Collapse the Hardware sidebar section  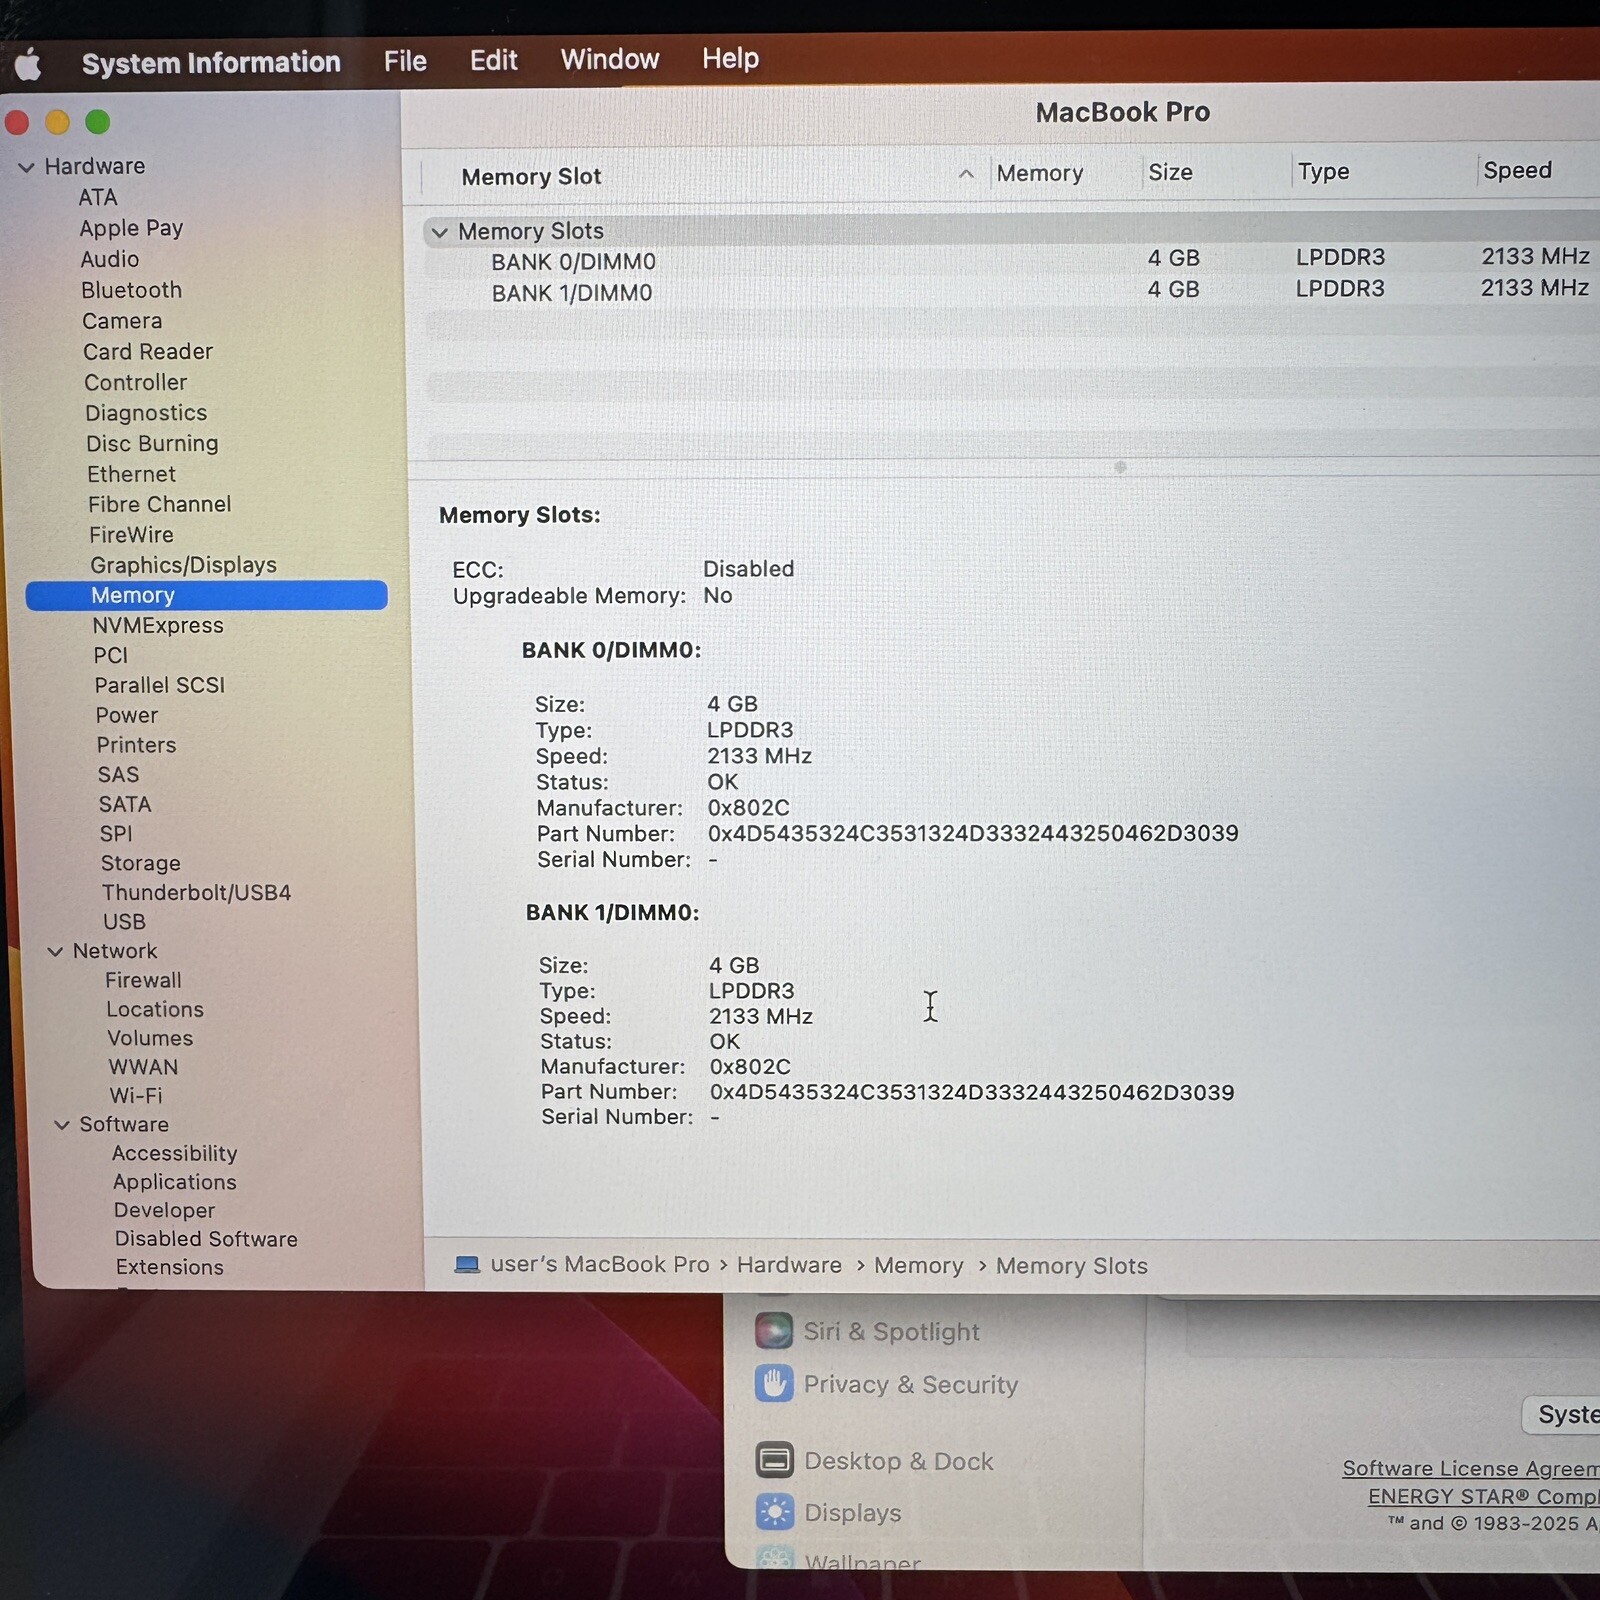(x=26, y=167)
